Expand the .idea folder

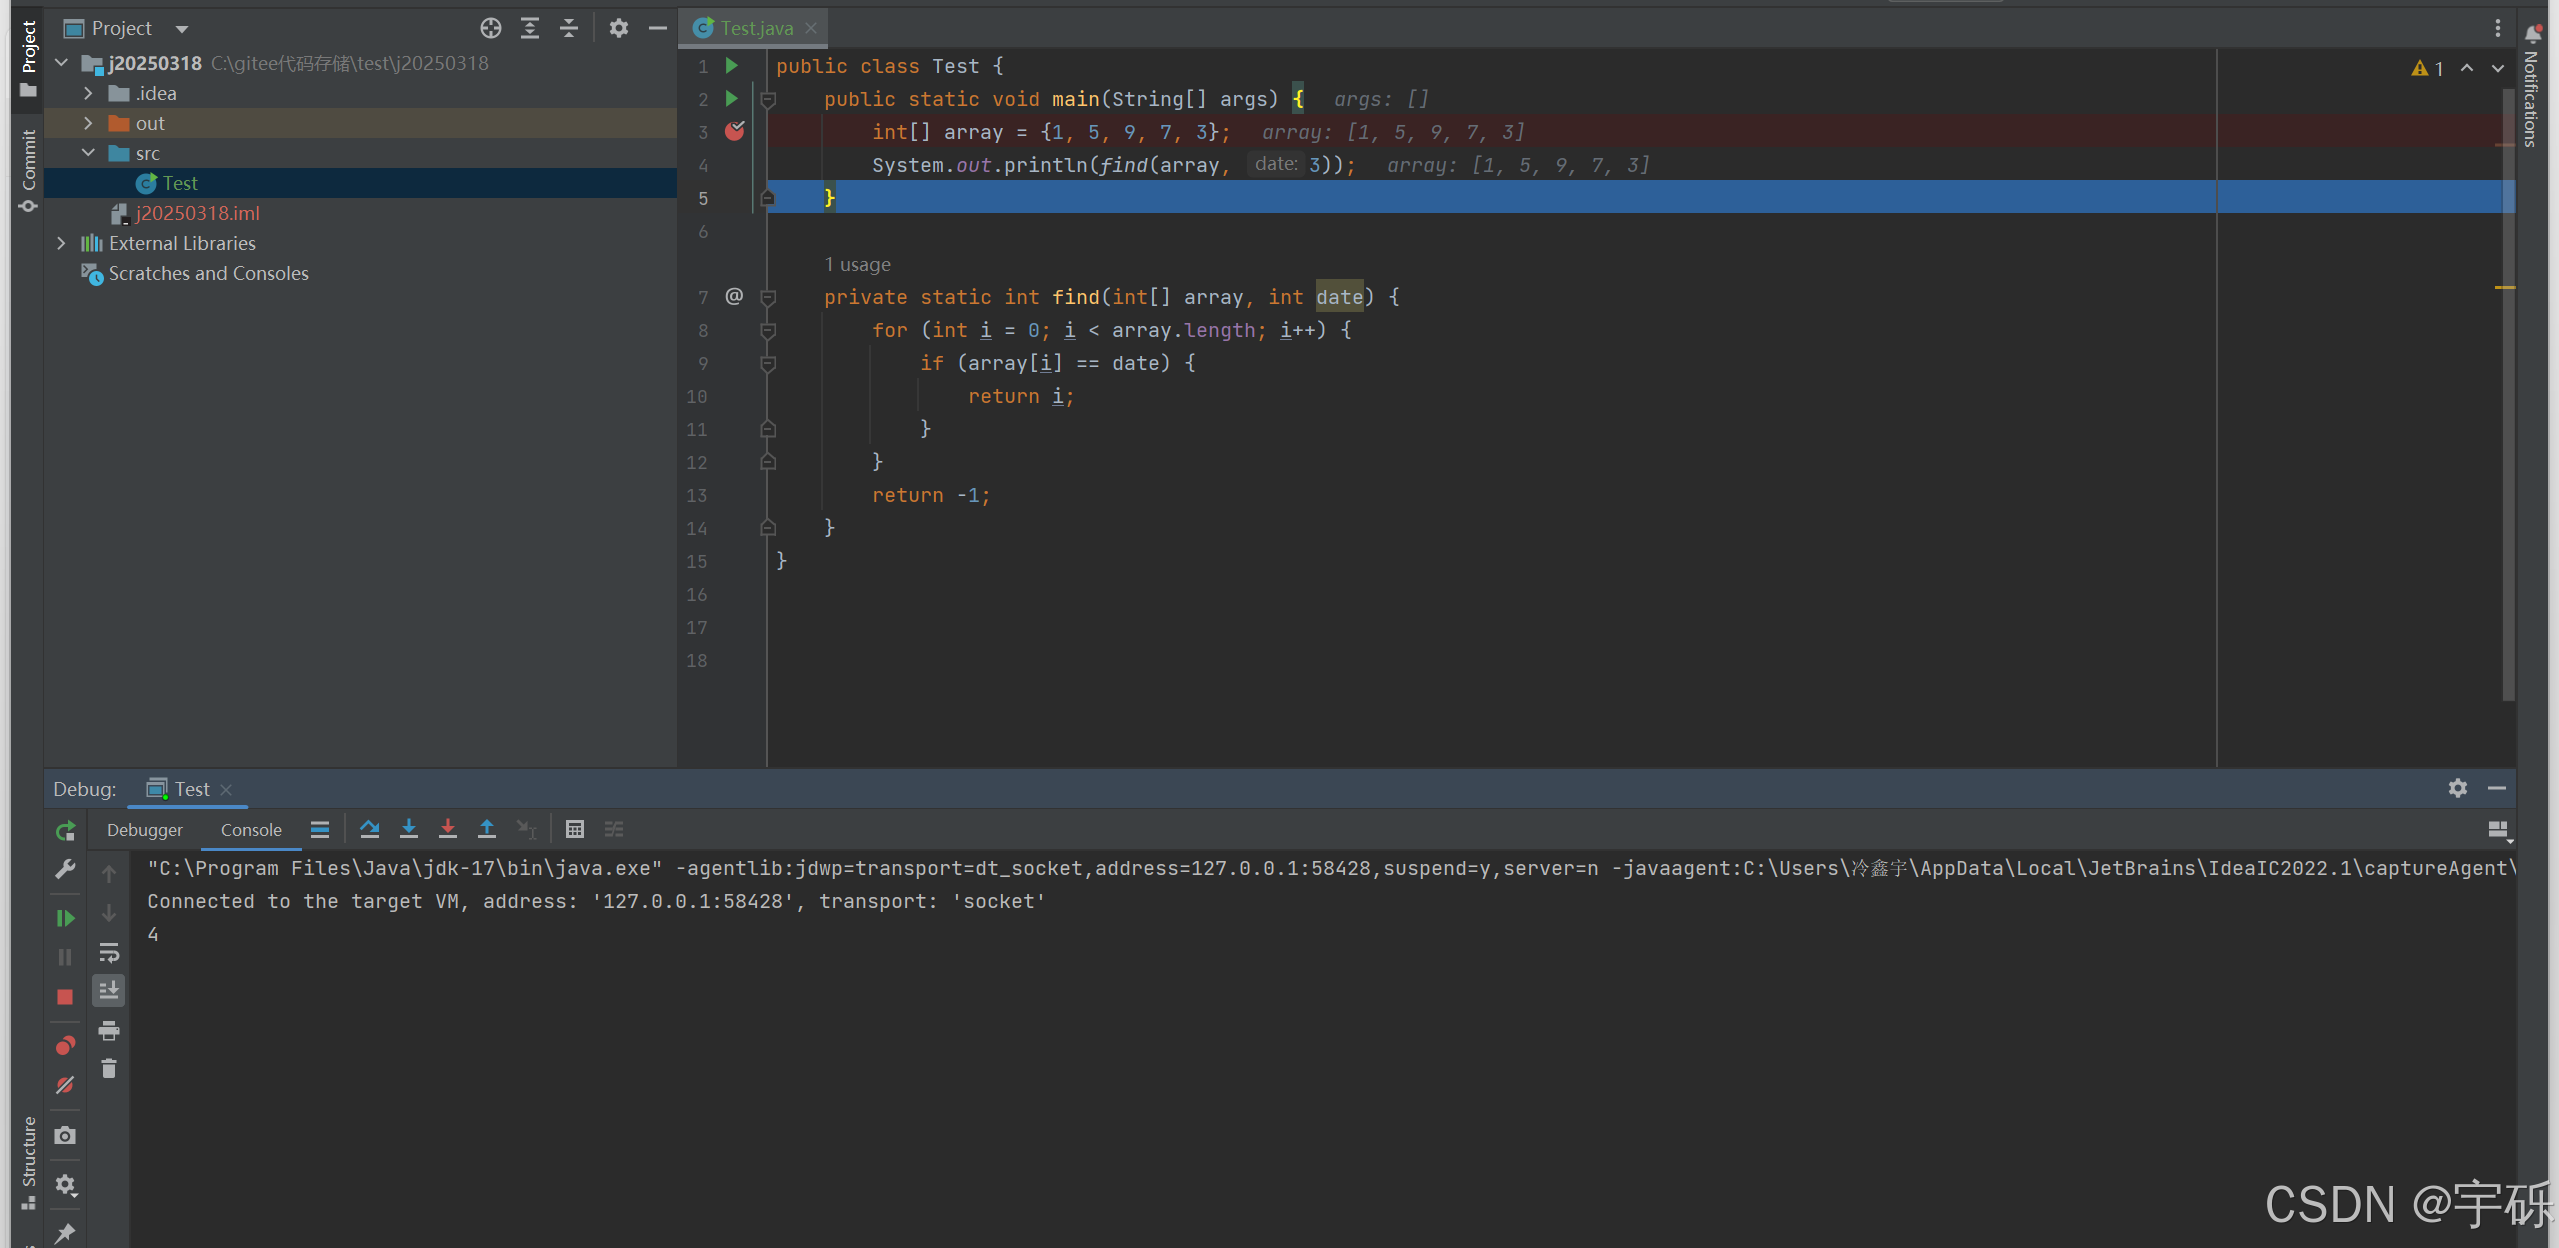pos(89,93)
